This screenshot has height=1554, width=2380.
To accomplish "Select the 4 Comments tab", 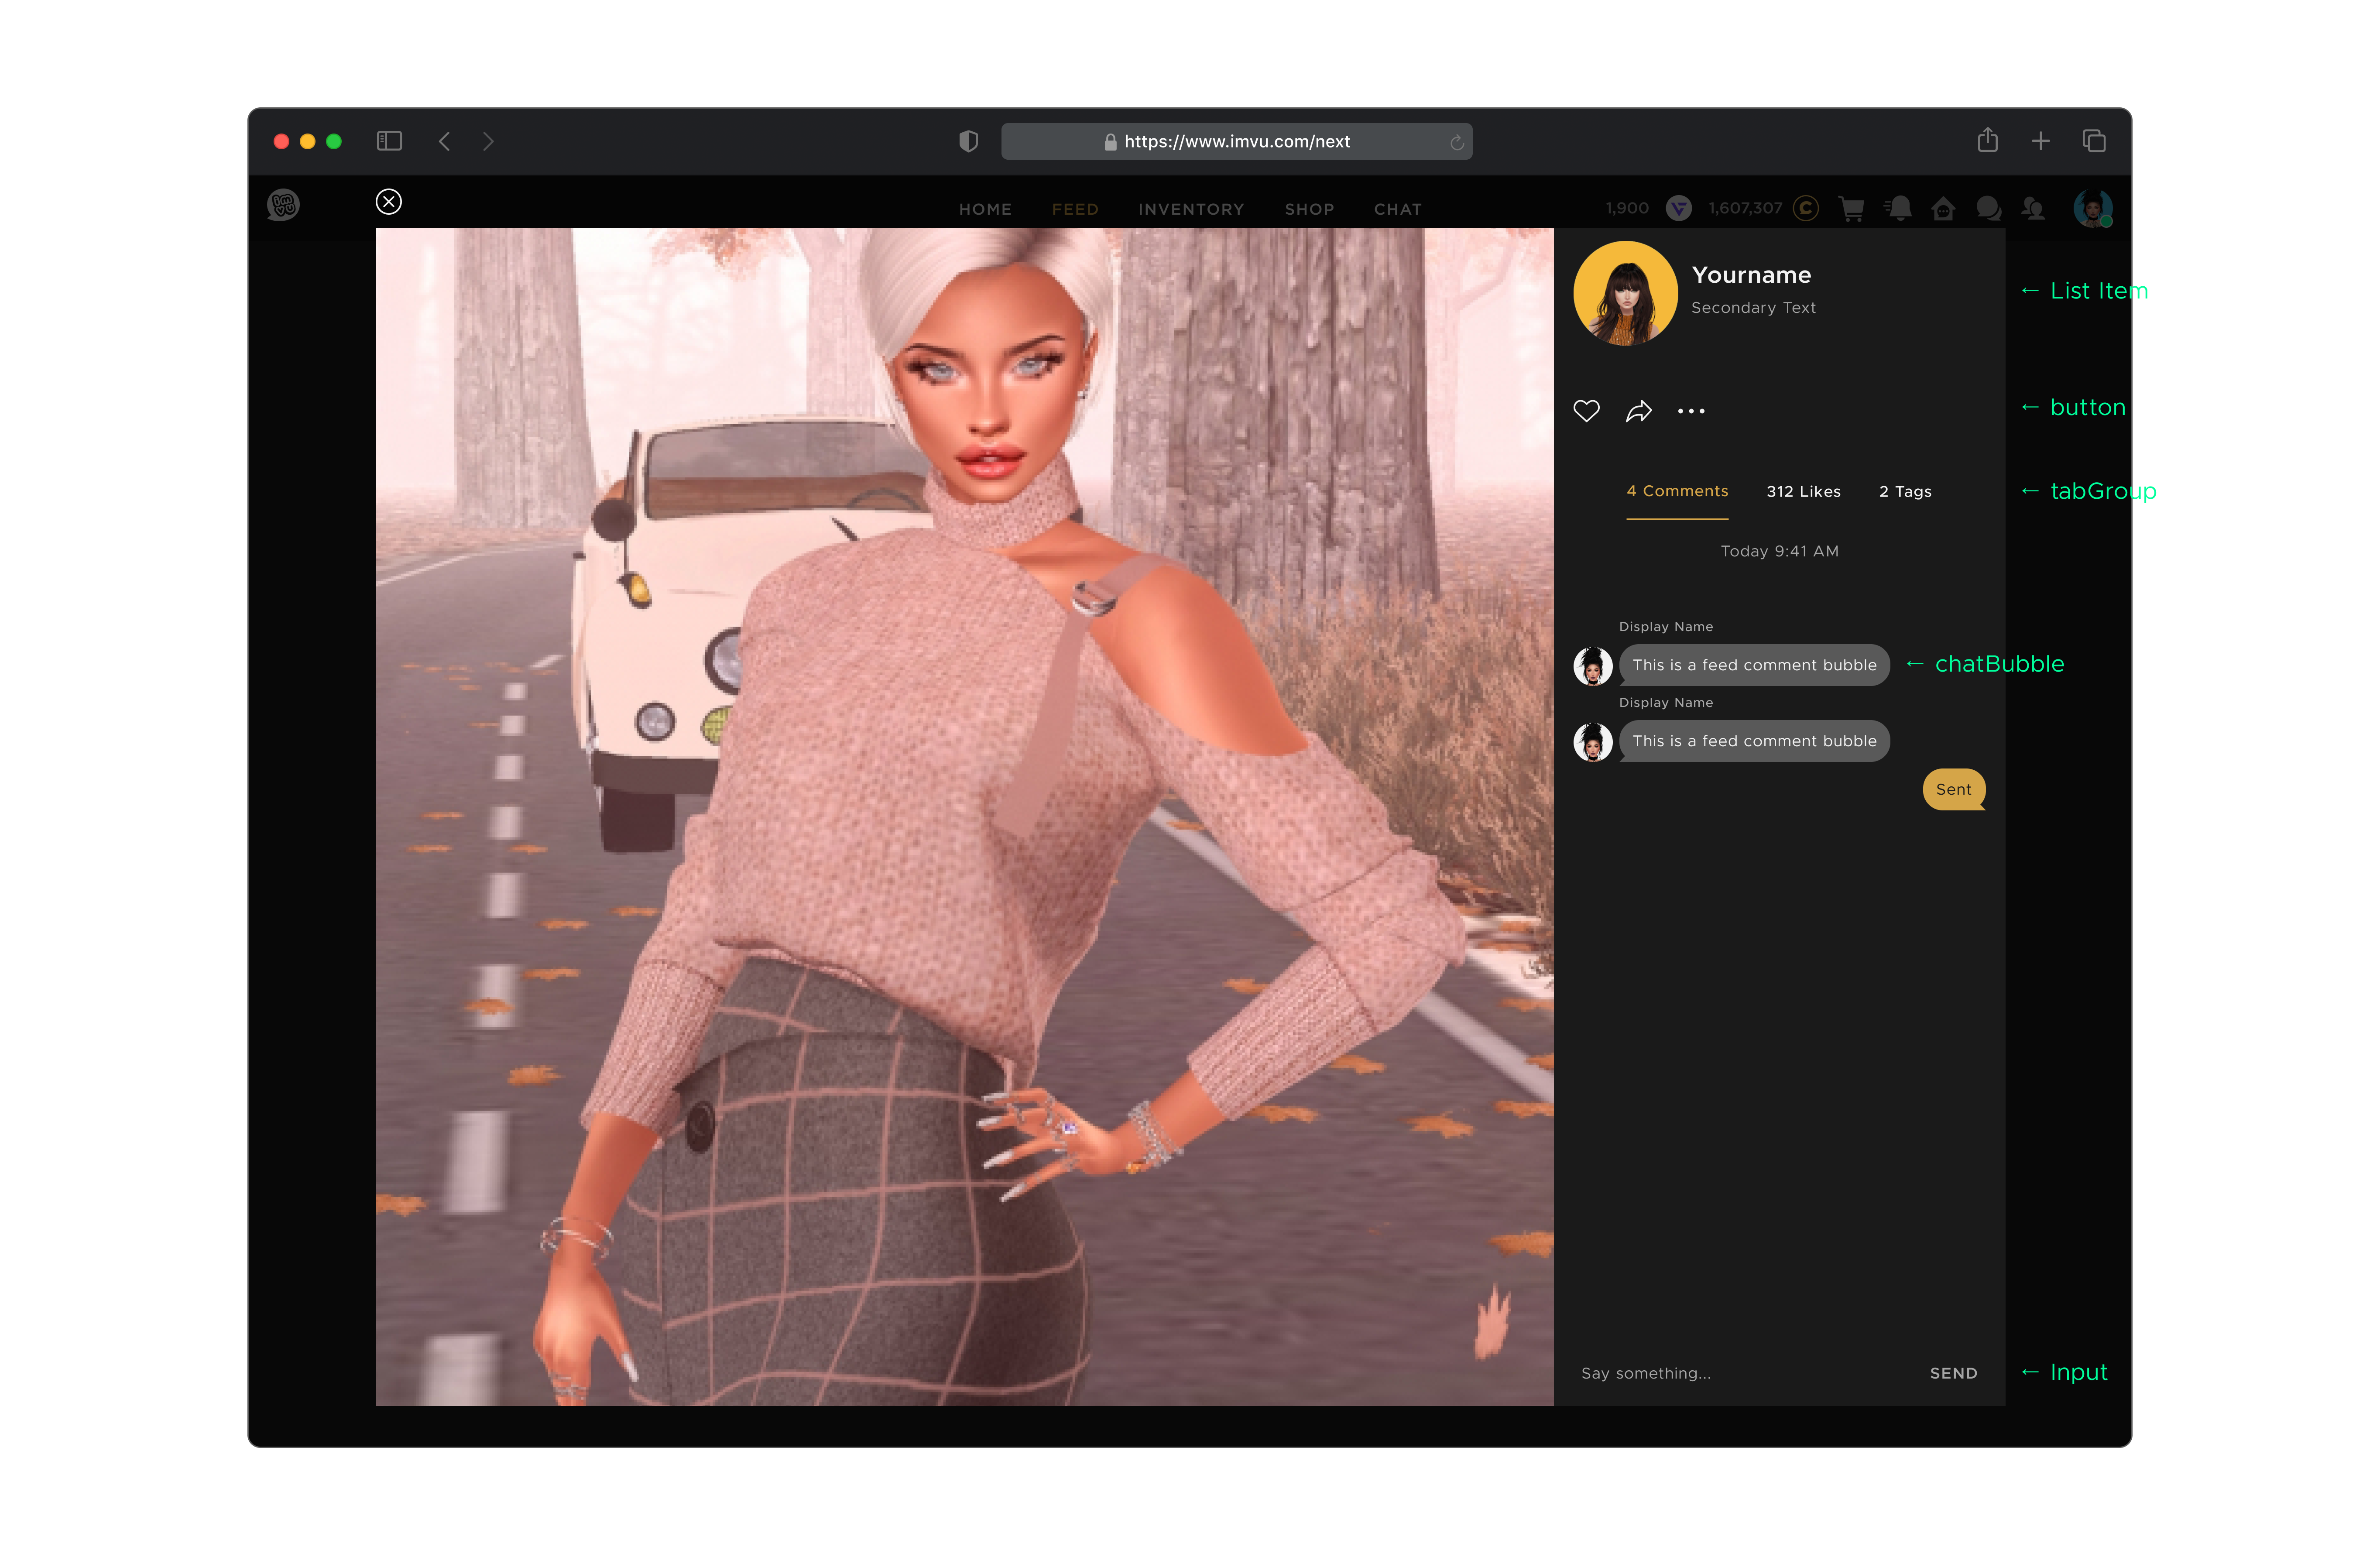I will 1677,491.
